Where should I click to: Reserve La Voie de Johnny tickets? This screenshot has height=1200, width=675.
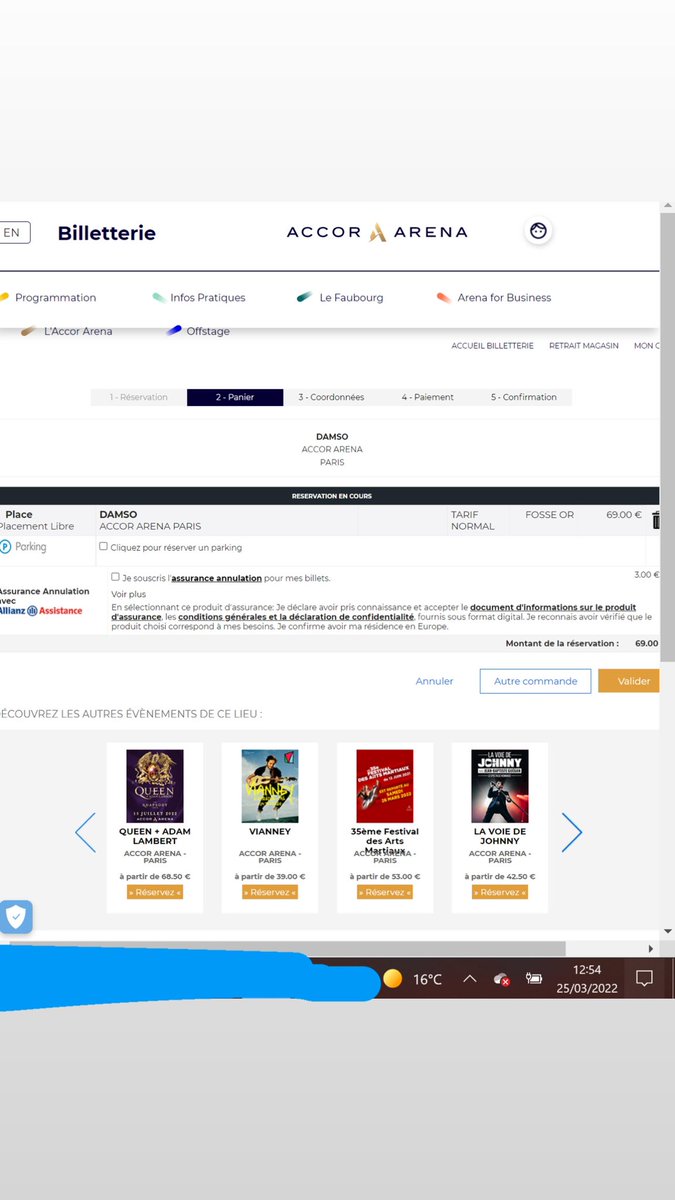tap(500, 892)
